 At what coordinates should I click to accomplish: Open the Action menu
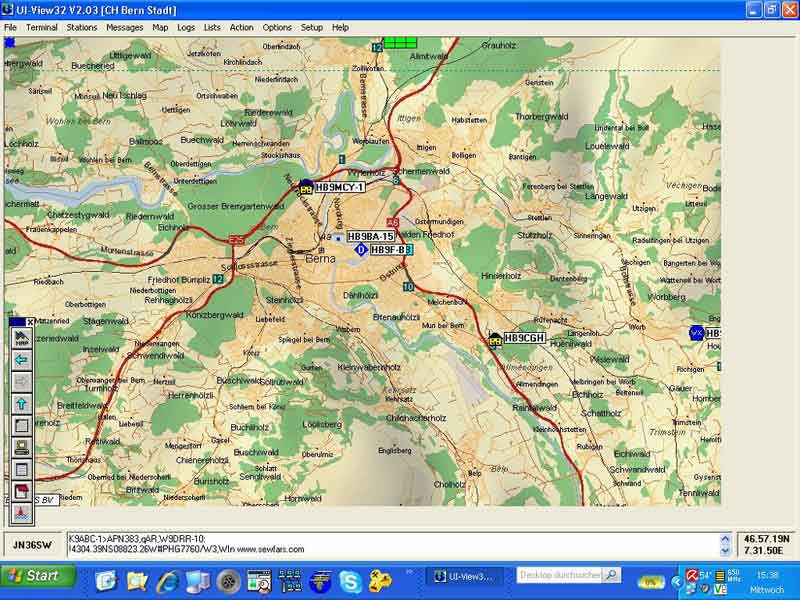pyautogui.click(x=241, y=28)
